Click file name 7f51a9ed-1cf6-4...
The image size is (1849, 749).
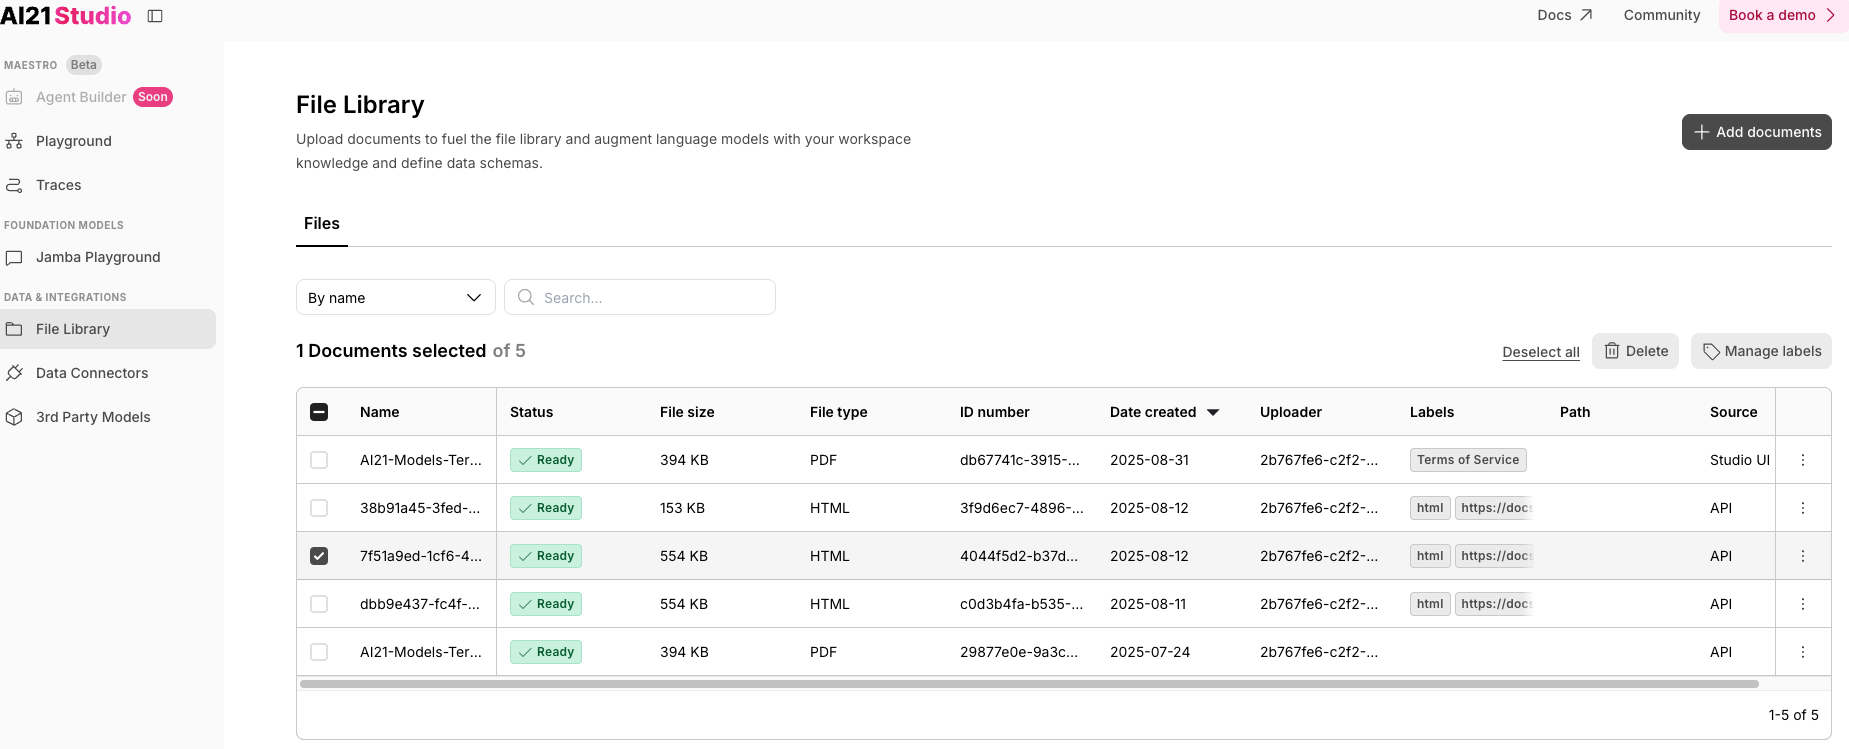(421, 556)
